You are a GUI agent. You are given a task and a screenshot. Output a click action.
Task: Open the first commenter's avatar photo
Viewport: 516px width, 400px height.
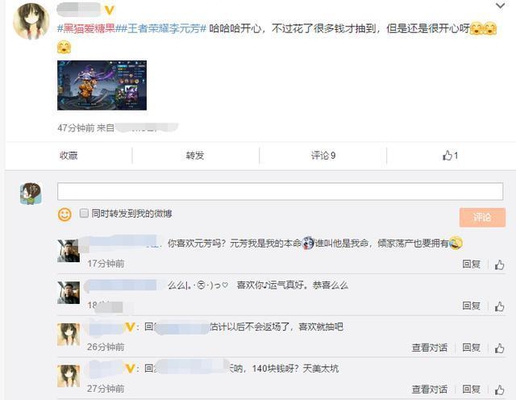click(68, 251)
